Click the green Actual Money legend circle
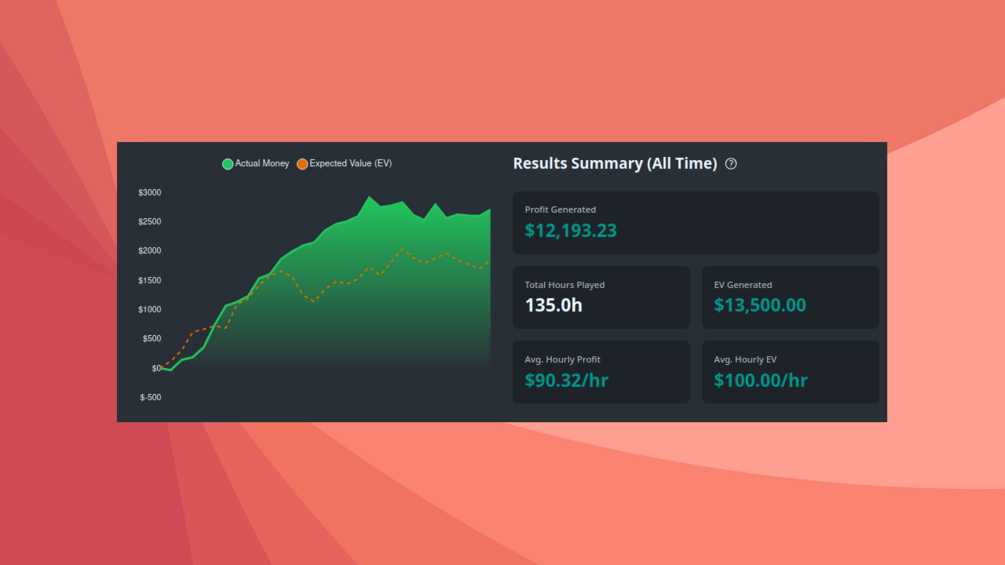1005x565 pixels. pyautogui.click(x=228, y=164)
